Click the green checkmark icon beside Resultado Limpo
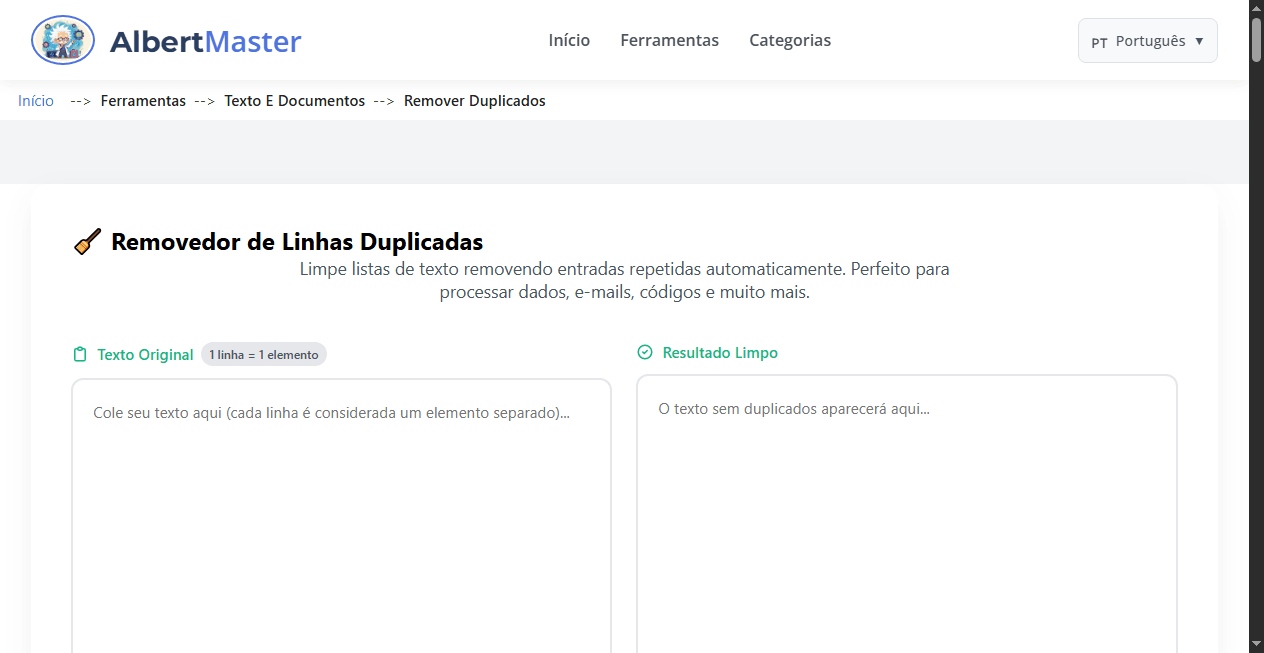 tap(645, 352)
